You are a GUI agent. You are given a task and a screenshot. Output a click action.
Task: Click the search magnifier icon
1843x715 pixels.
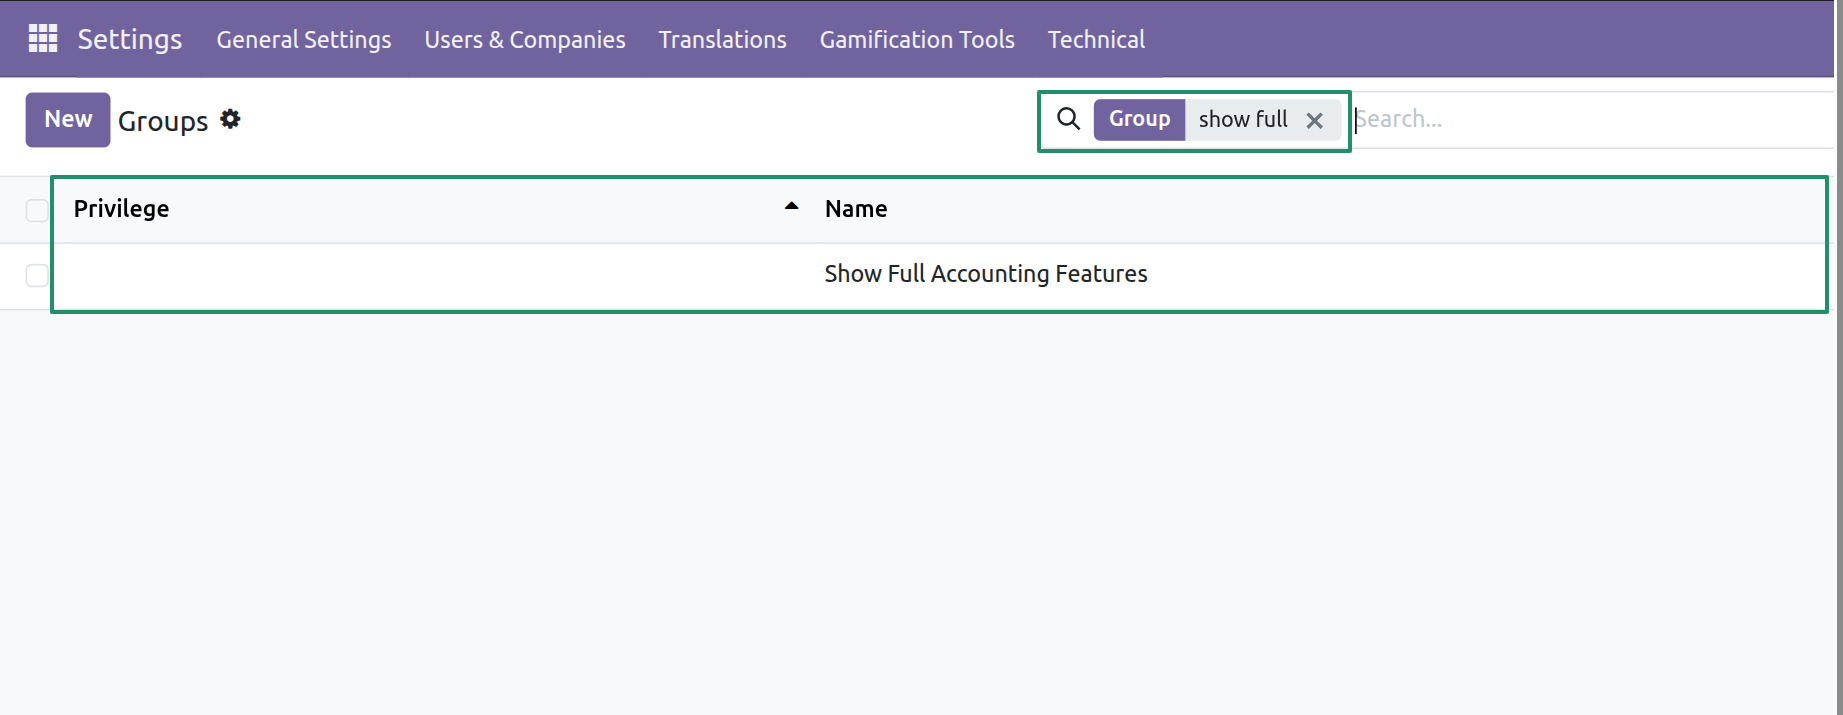(1068, 119)
